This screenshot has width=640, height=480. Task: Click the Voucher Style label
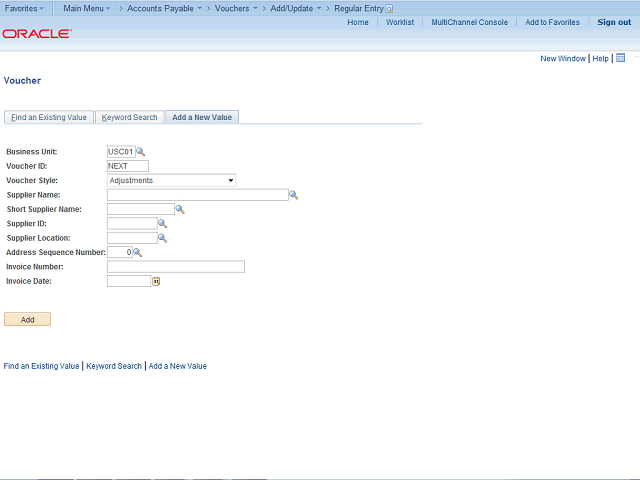point(32,180)
